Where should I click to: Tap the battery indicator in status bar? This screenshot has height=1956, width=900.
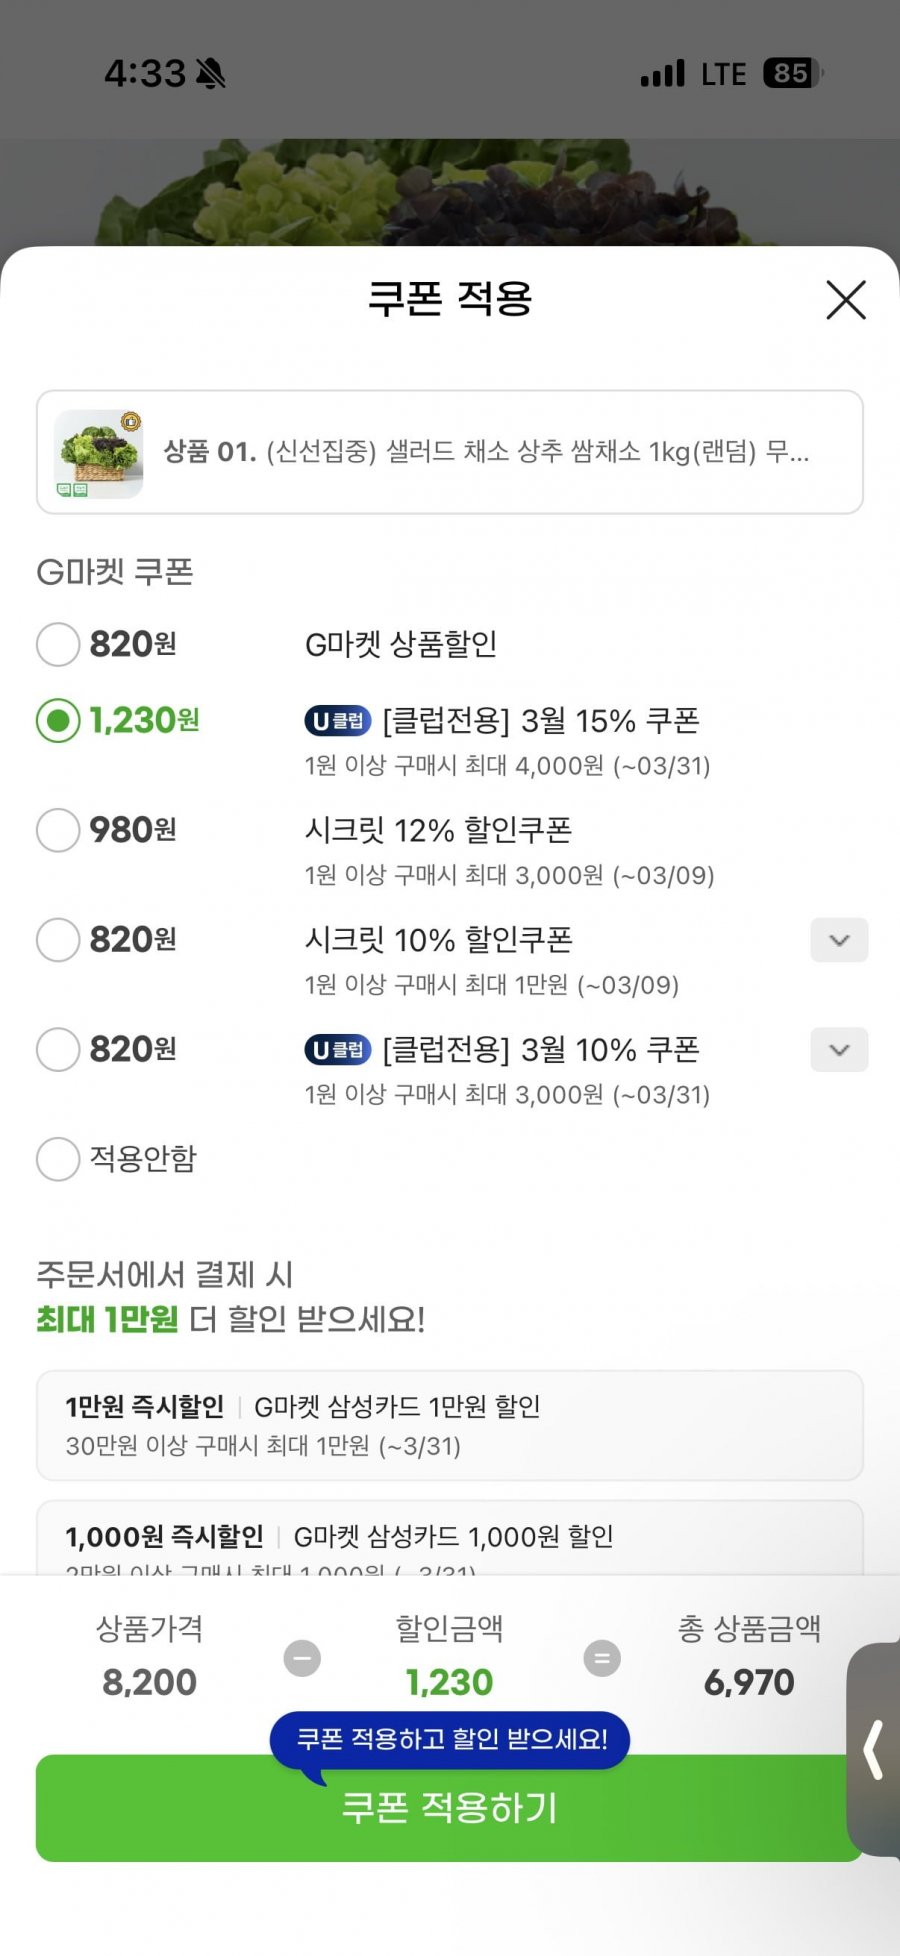pyautogui.click(x=792, y=73)
